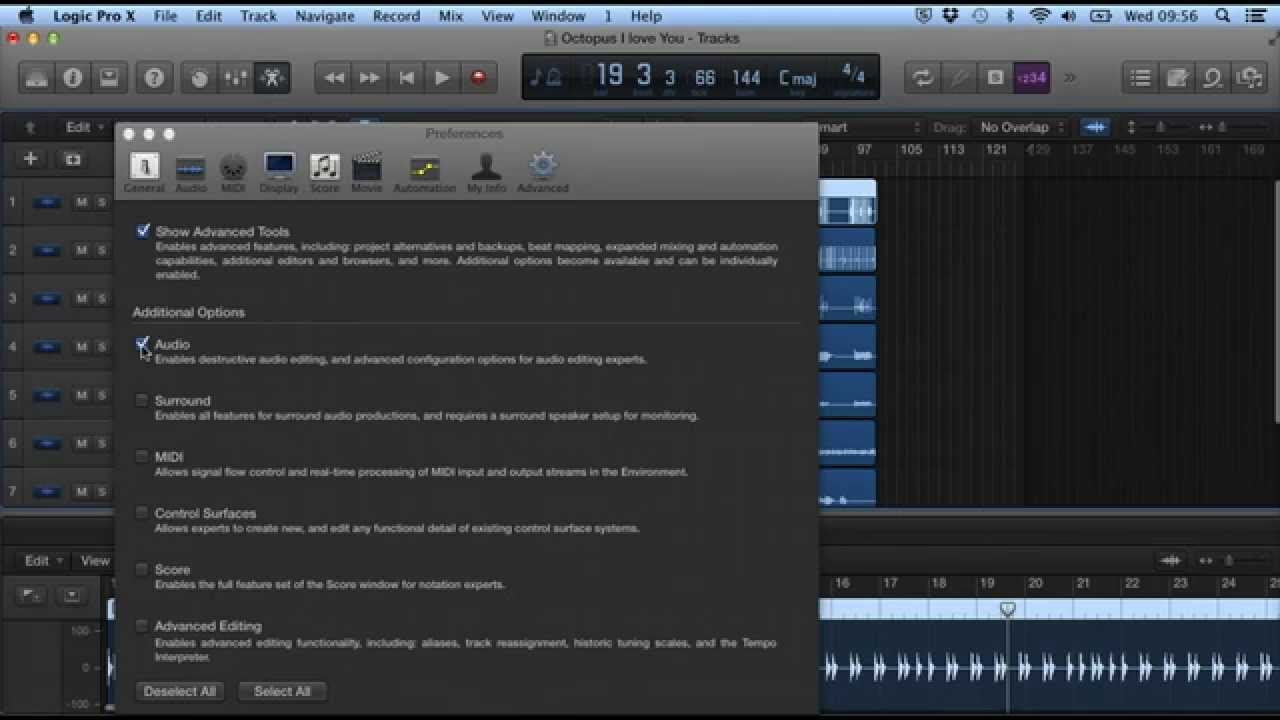The width and height of the screenshot is (1280, 720).
Task: Click the Fast Forward transport button
Action: click(370, 78)
